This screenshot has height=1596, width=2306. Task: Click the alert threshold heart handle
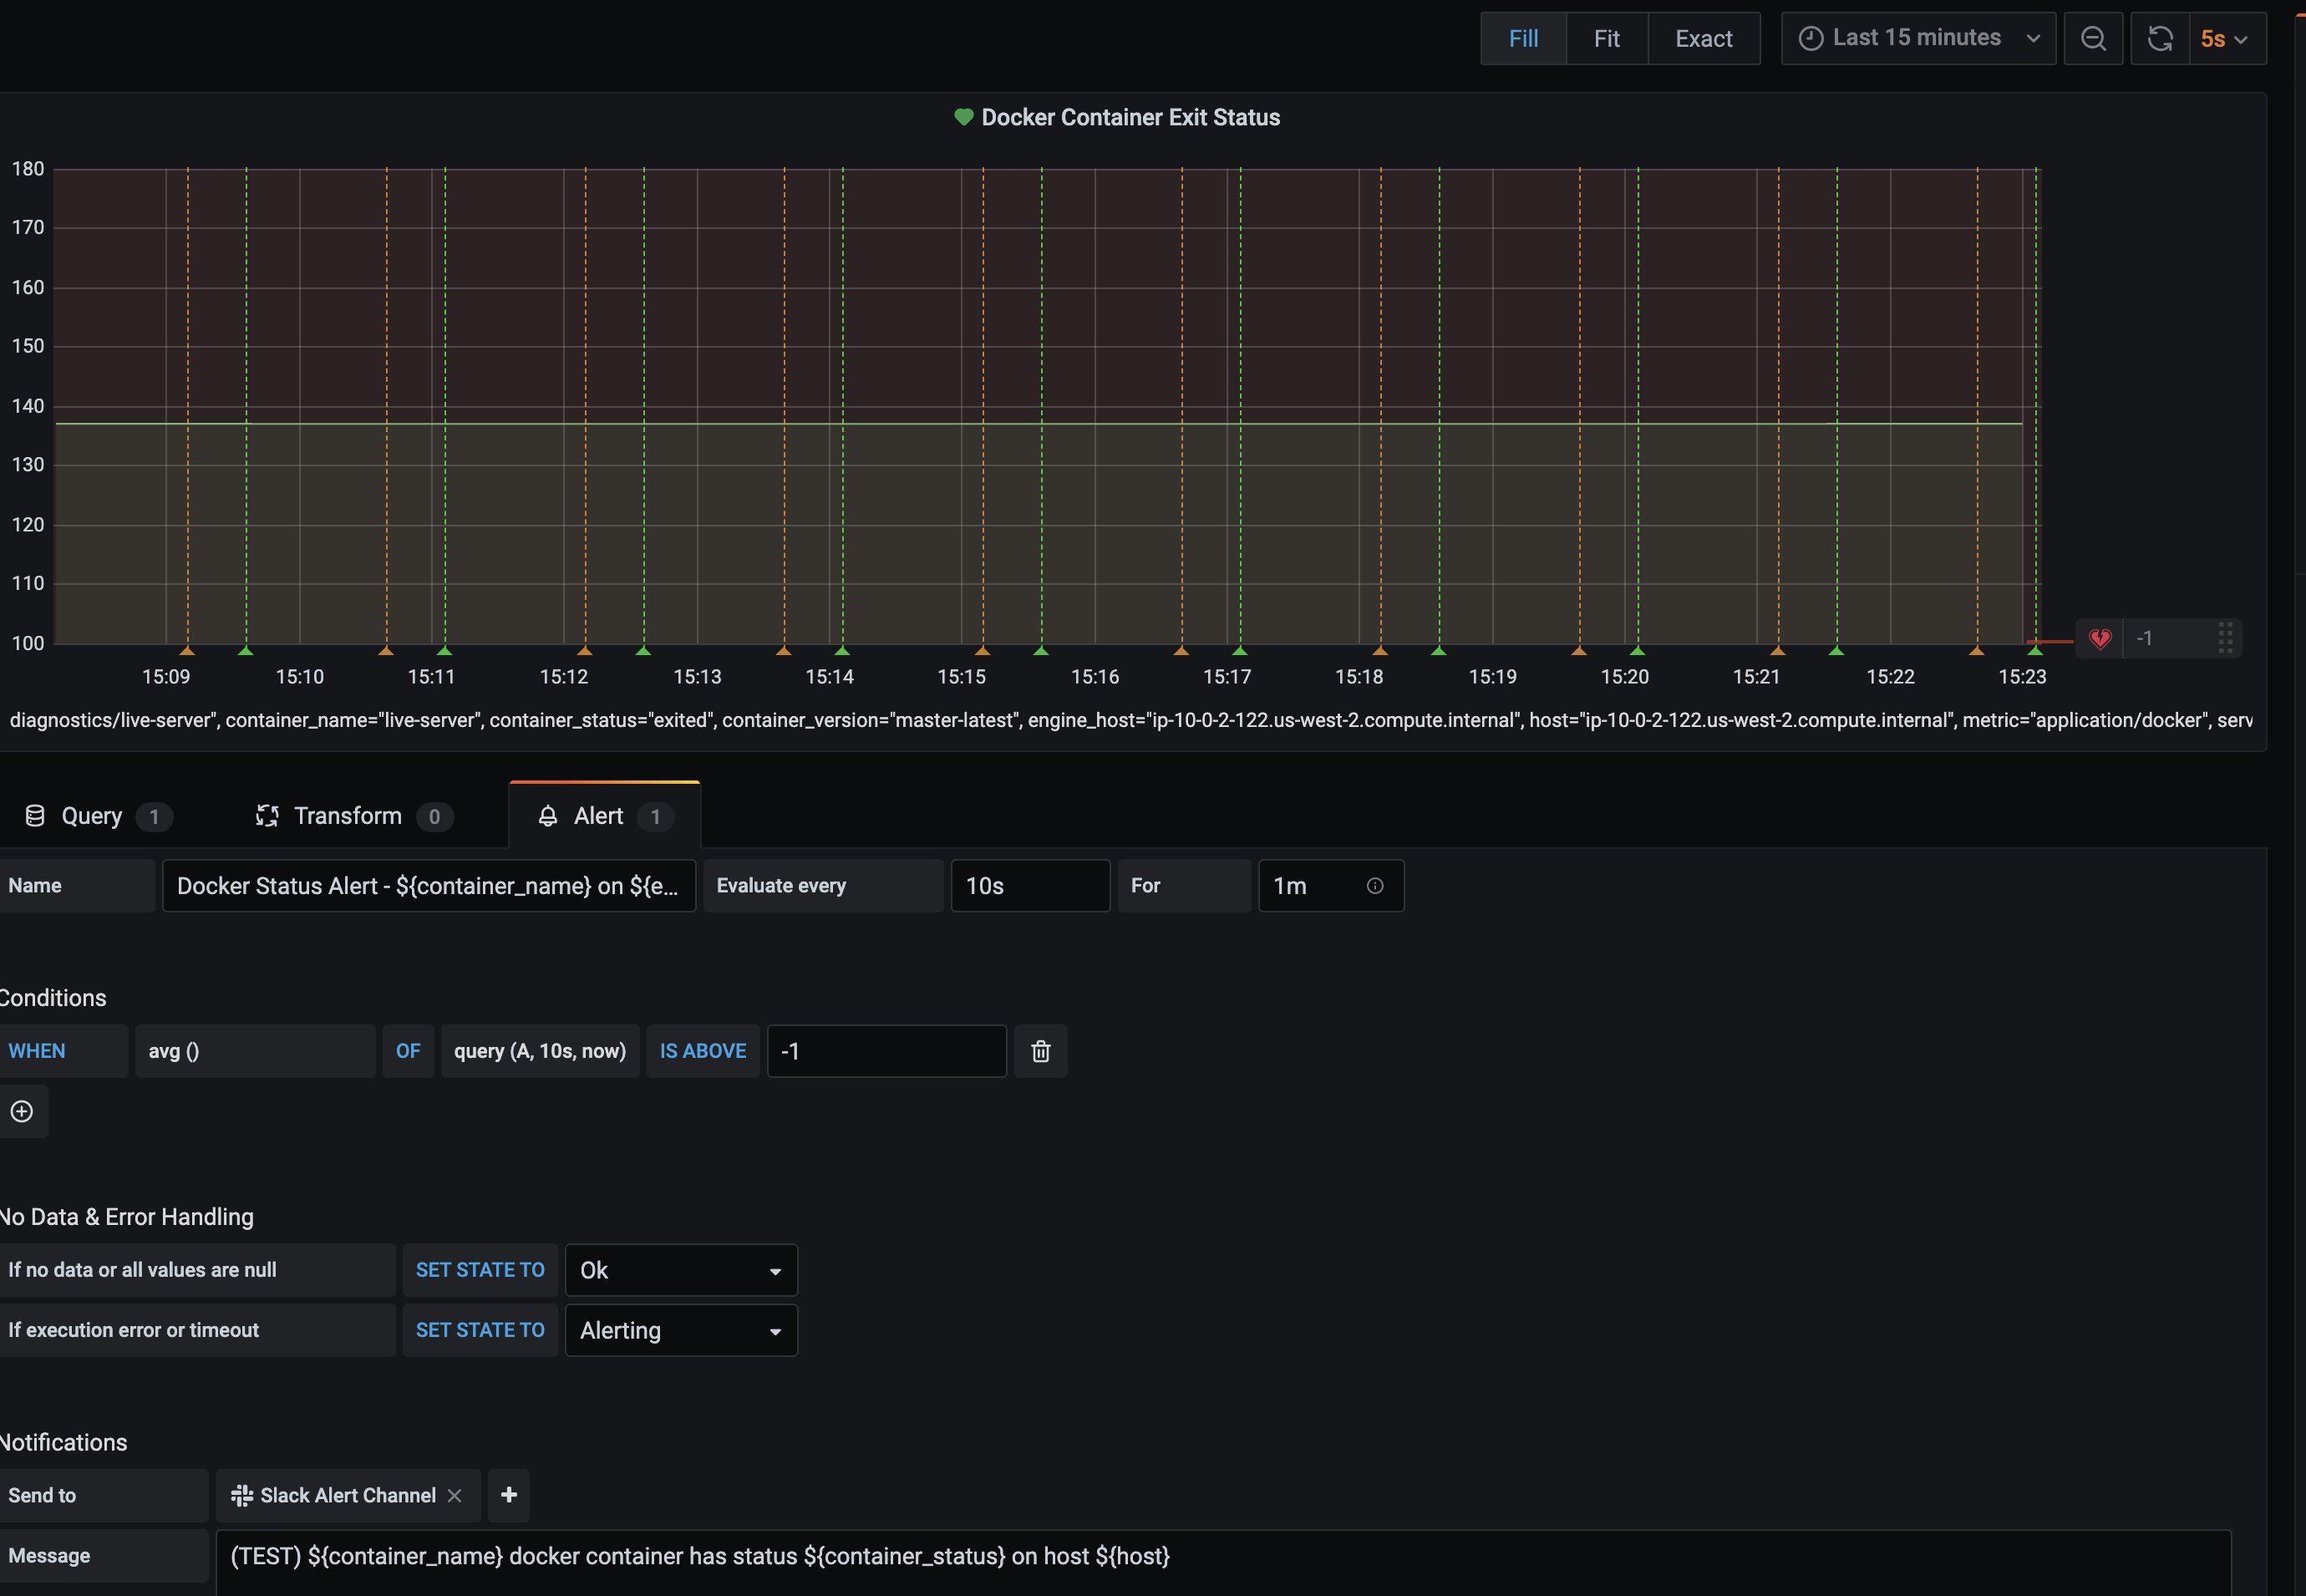pyautogui.click(x=2099, y=638)
